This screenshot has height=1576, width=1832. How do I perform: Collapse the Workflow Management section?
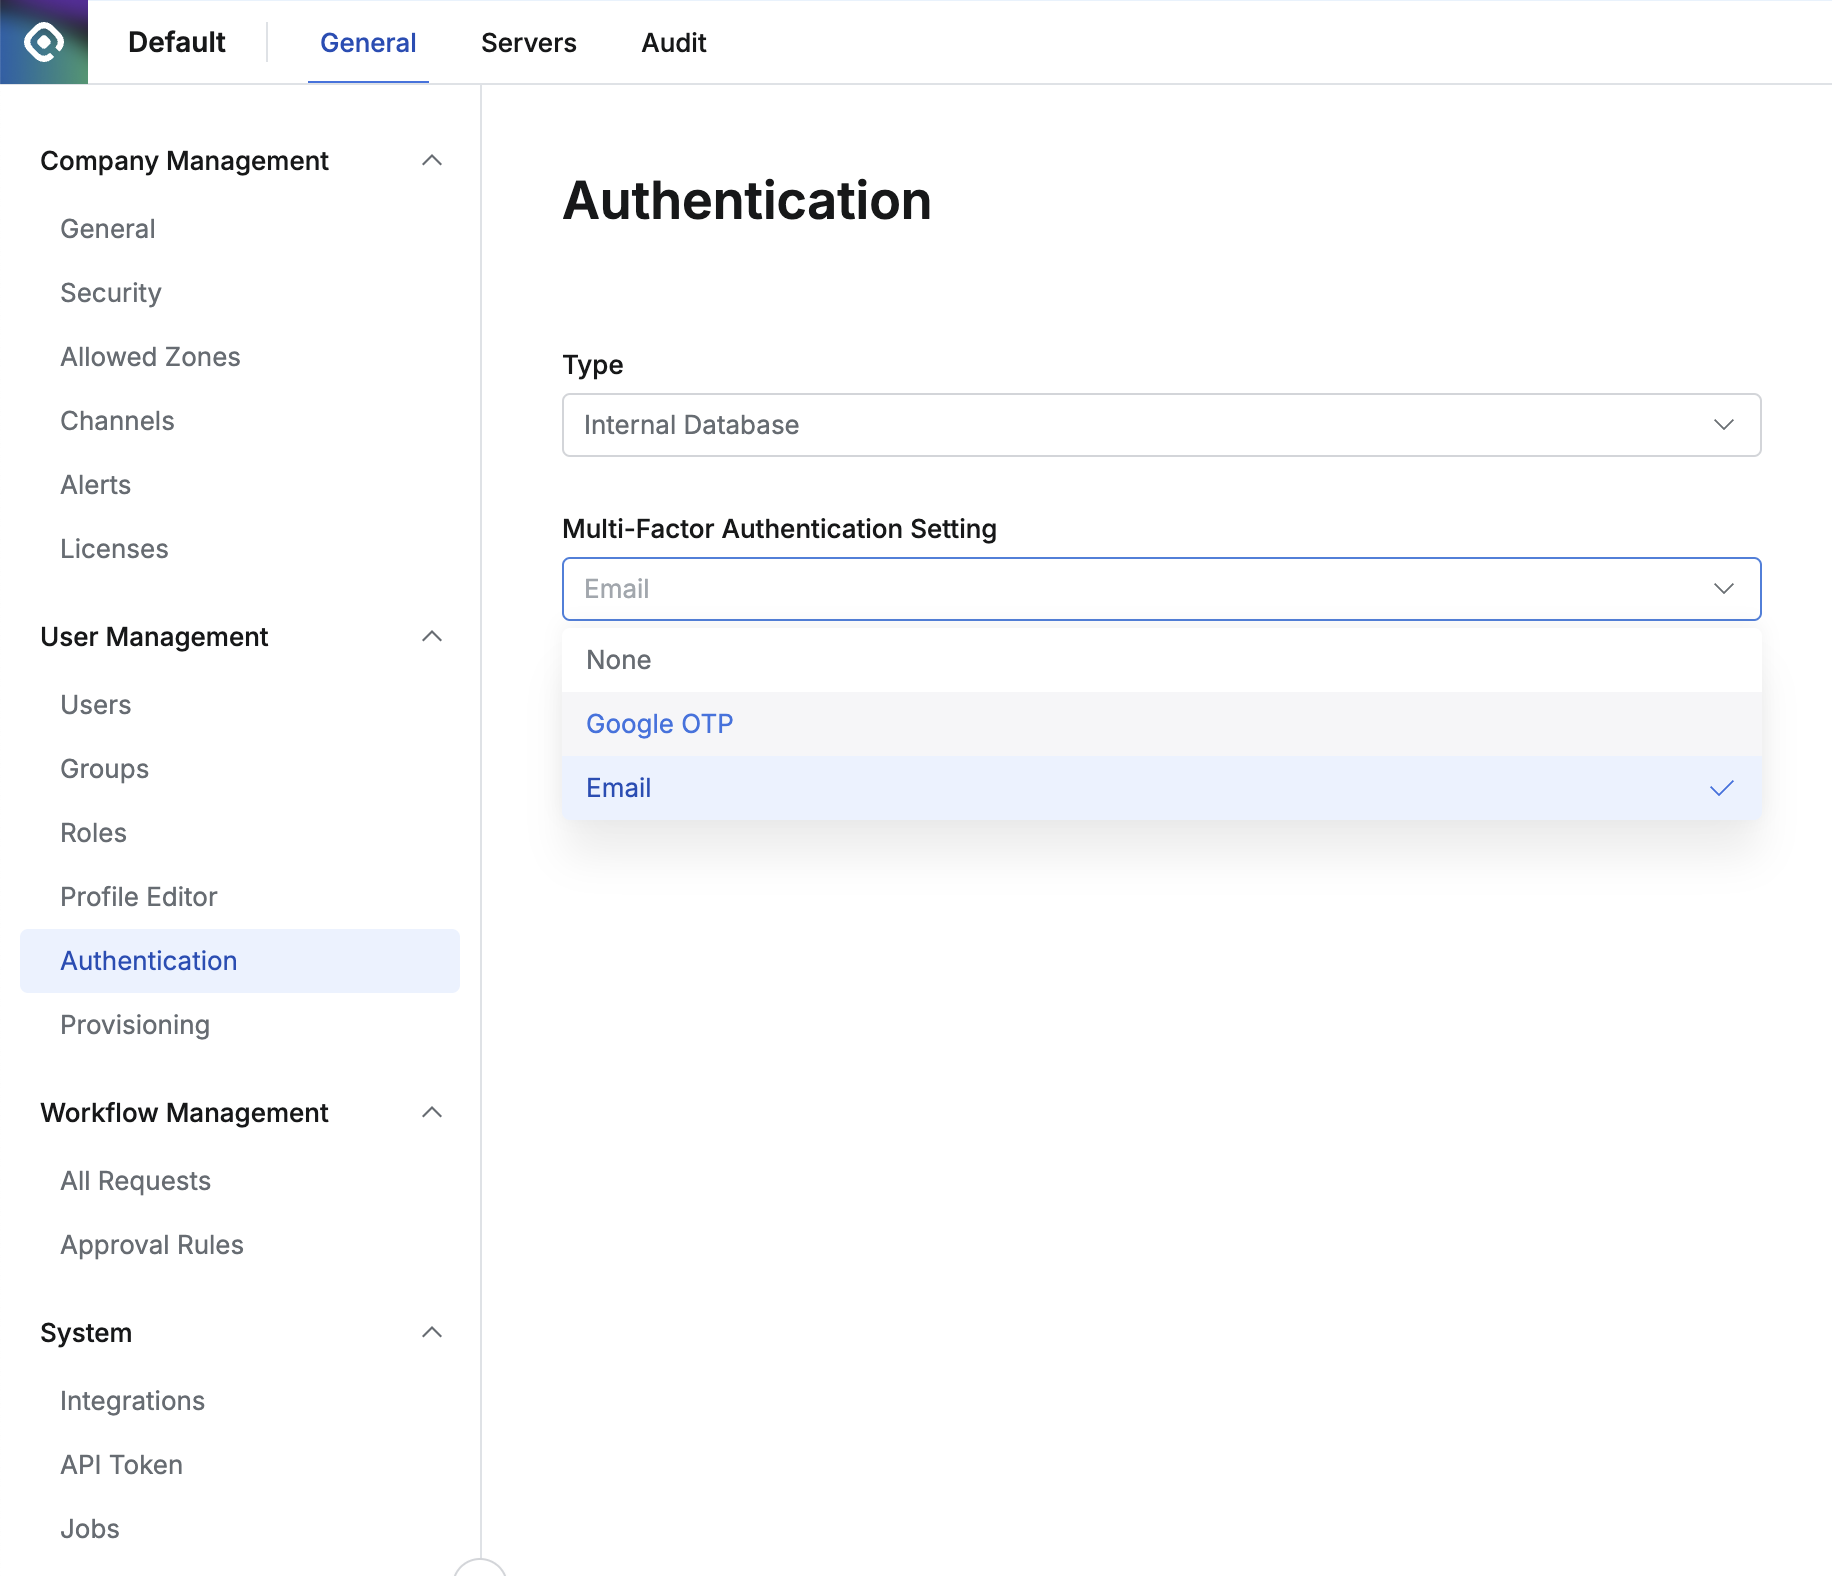click(432, 1112)
